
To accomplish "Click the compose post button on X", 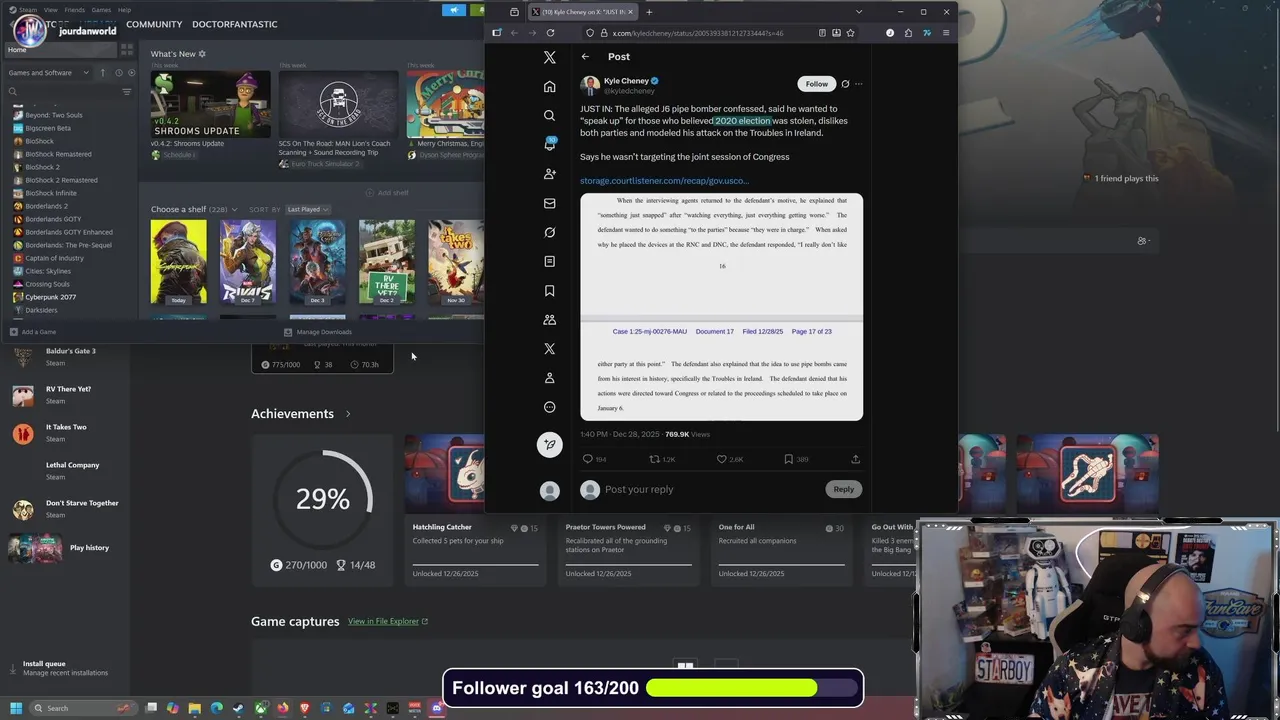I will 549,445.
